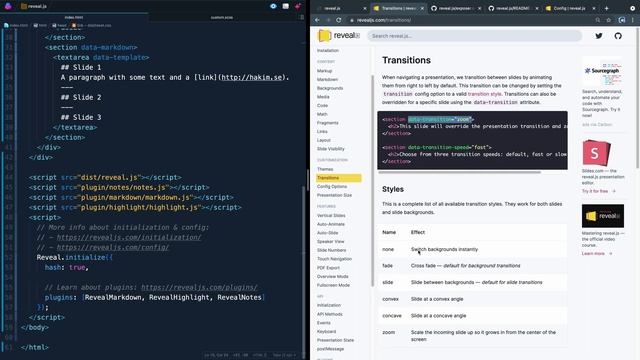The width and height of the screenshot is (640, 360).
Task: Click the revealjs.com/config URL in code comment
Action: [x=113, y=247]
